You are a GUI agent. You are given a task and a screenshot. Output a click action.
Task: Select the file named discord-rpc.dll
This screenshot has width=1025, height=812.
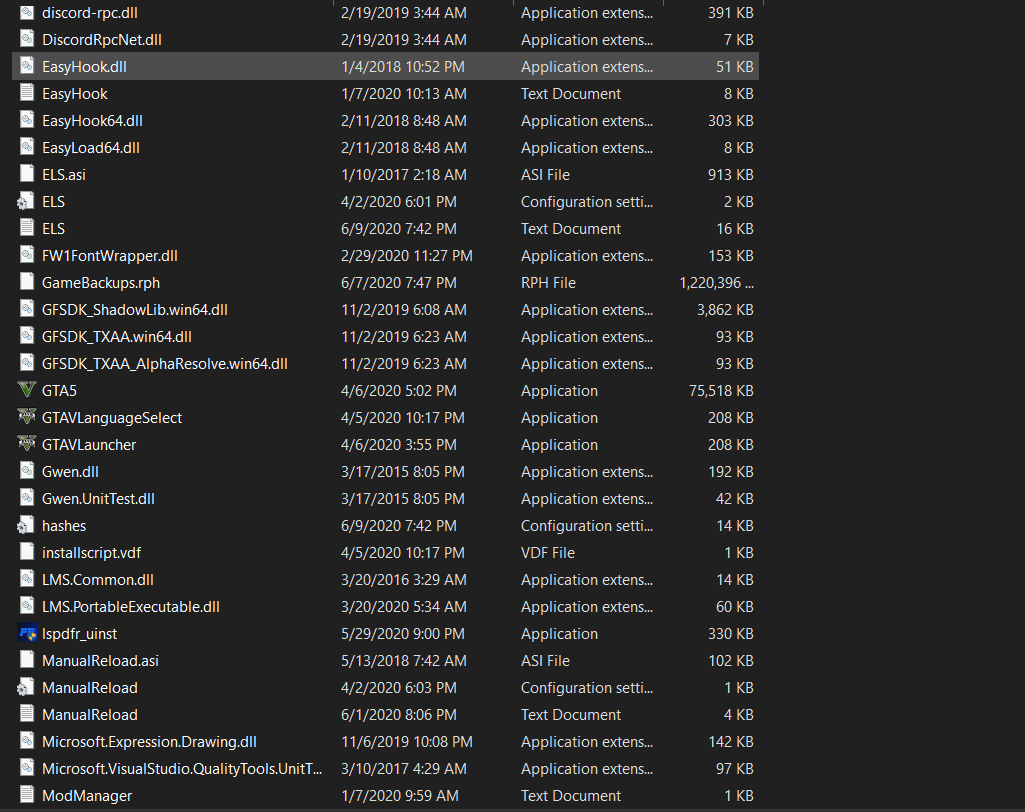point(90,12)
